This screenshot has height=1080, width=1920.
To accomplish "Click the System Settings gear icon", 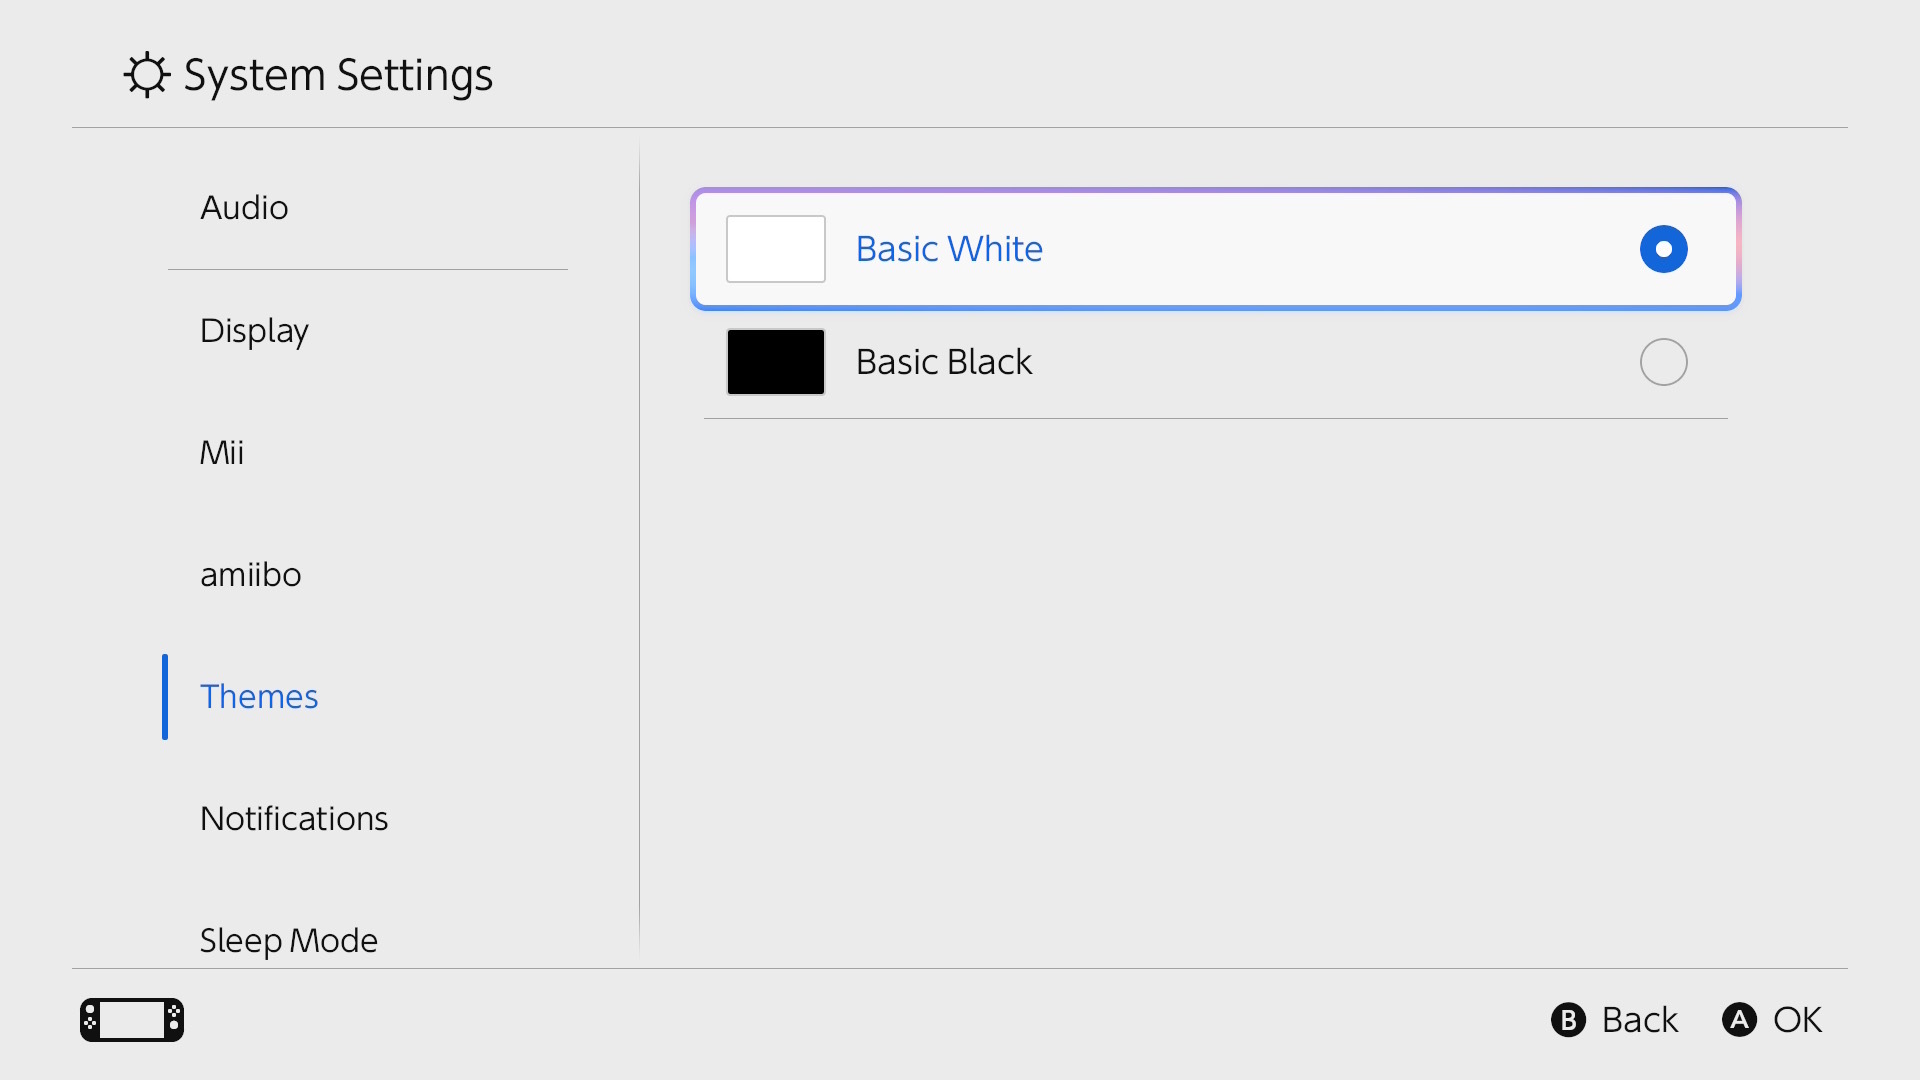I will [x=147, y=75].
